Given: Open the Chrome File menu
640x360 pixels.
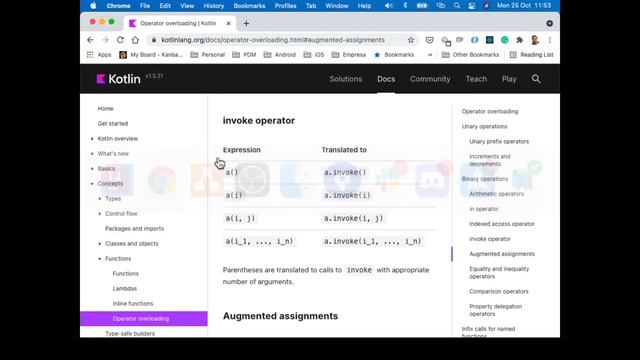Looking at the screenshot, I should tap(145, 6).
